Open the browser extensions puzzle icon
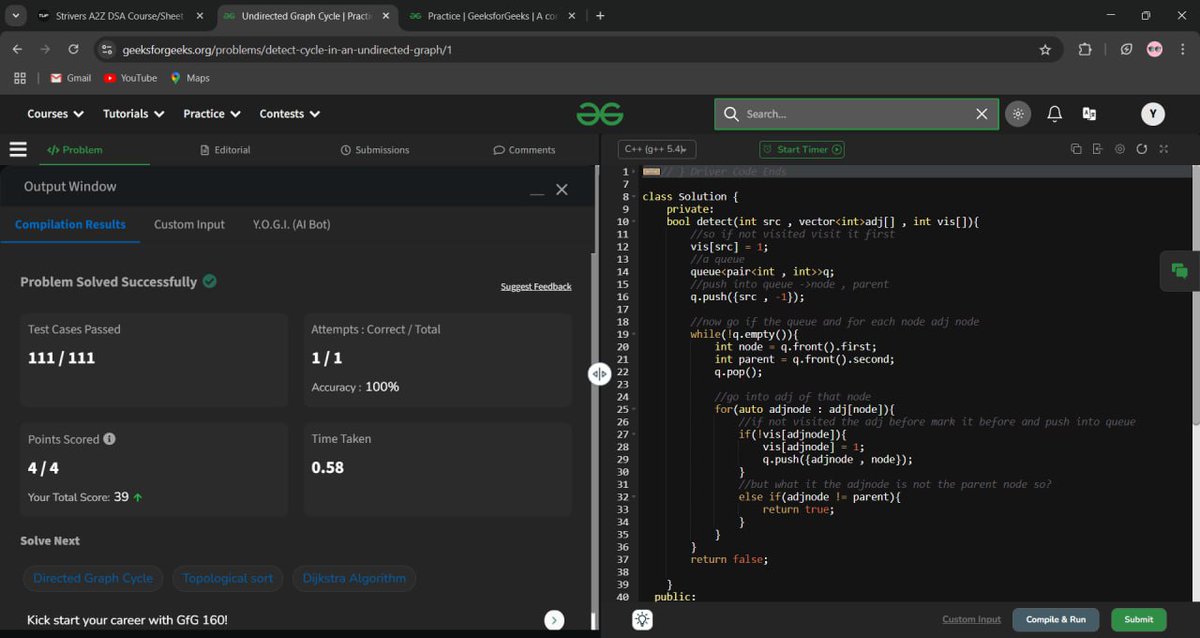Screen dimensions: 1200x638 1085,49
